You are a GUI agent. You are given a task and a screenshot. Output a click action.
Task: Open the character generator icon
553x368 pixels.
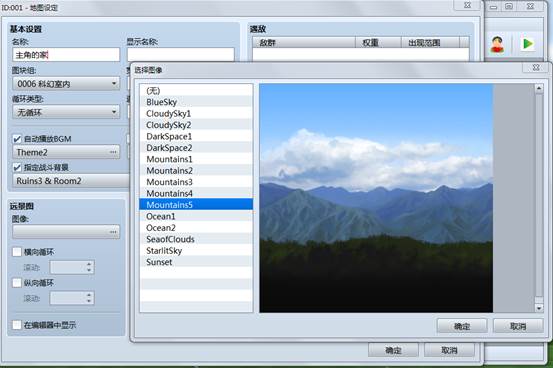497,44
